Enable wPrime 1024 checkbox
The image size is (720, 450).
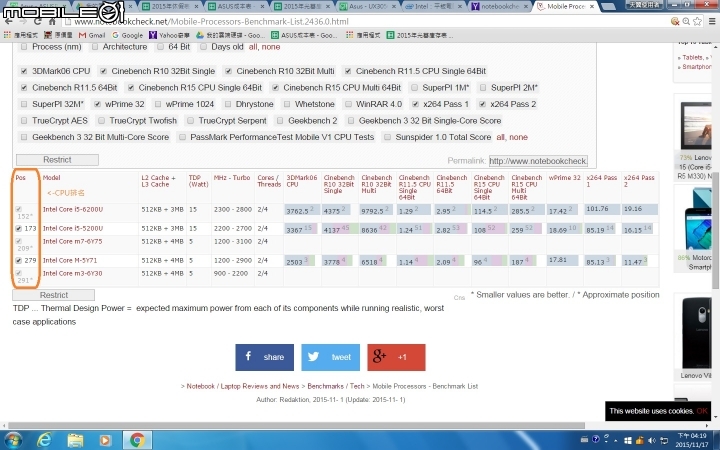pos(158,104)
